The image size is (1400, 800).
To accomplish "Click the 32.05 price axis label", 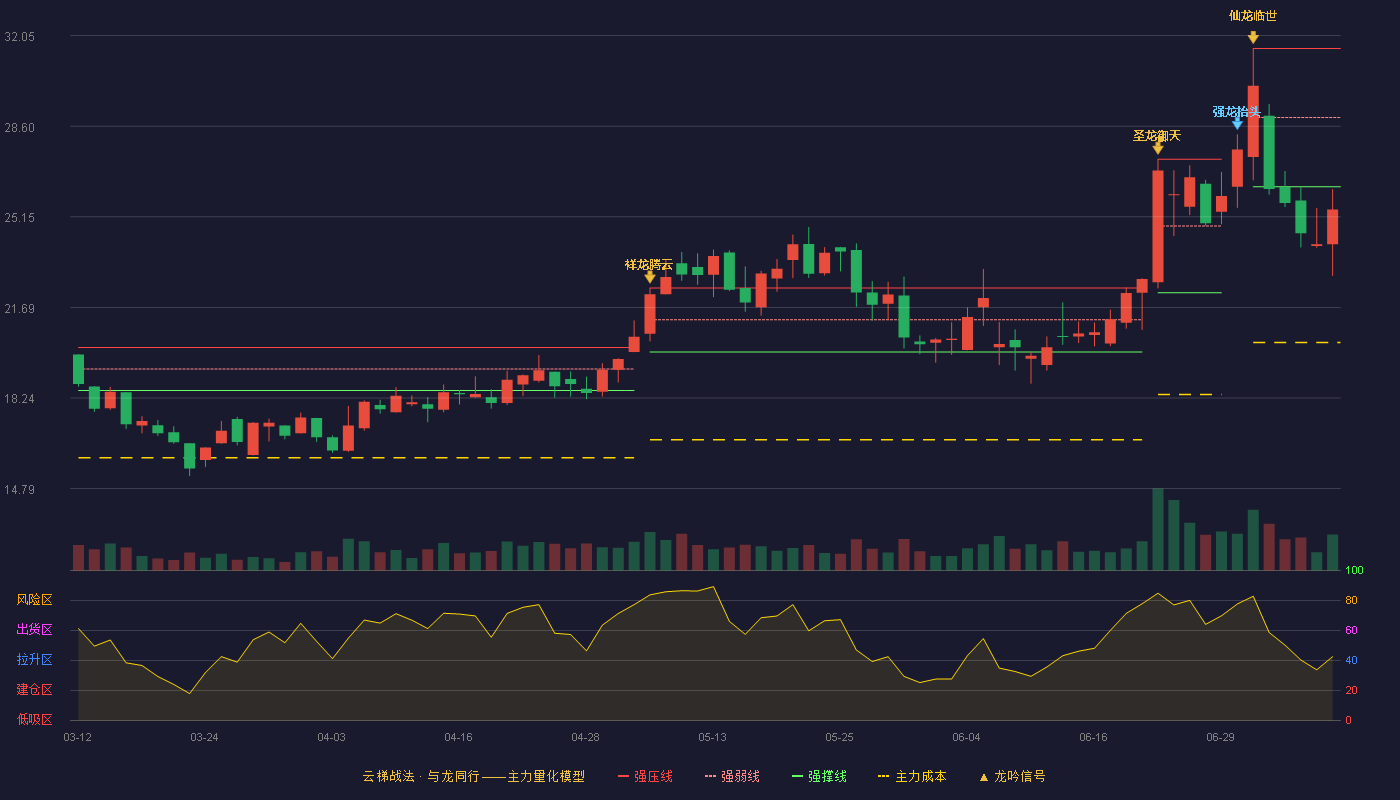I will 20,36.
